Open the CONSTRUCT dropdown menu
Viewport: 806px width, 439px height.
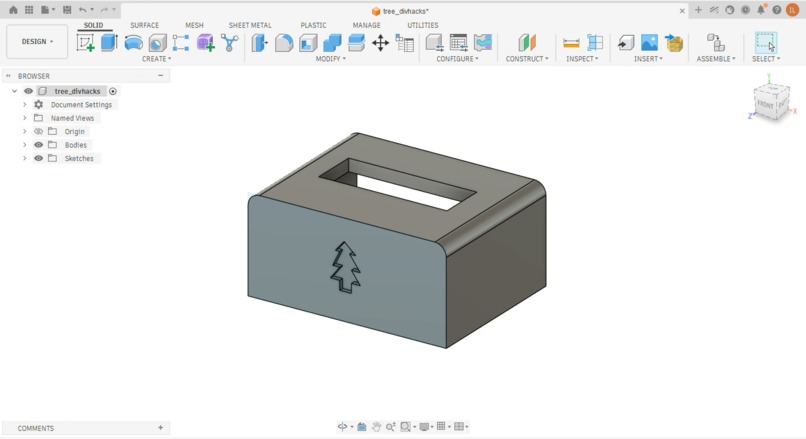pos(527,59)
